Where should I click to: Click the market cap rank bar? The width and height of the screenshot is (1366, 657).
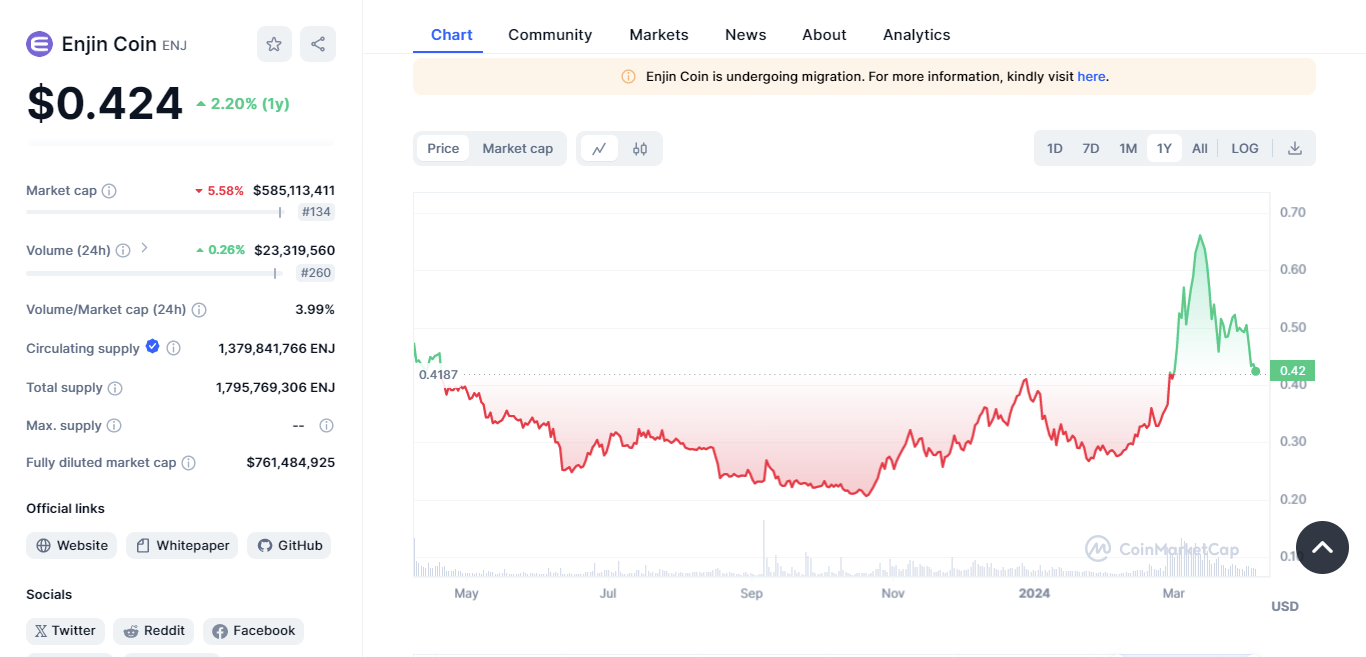pos(155,212)
